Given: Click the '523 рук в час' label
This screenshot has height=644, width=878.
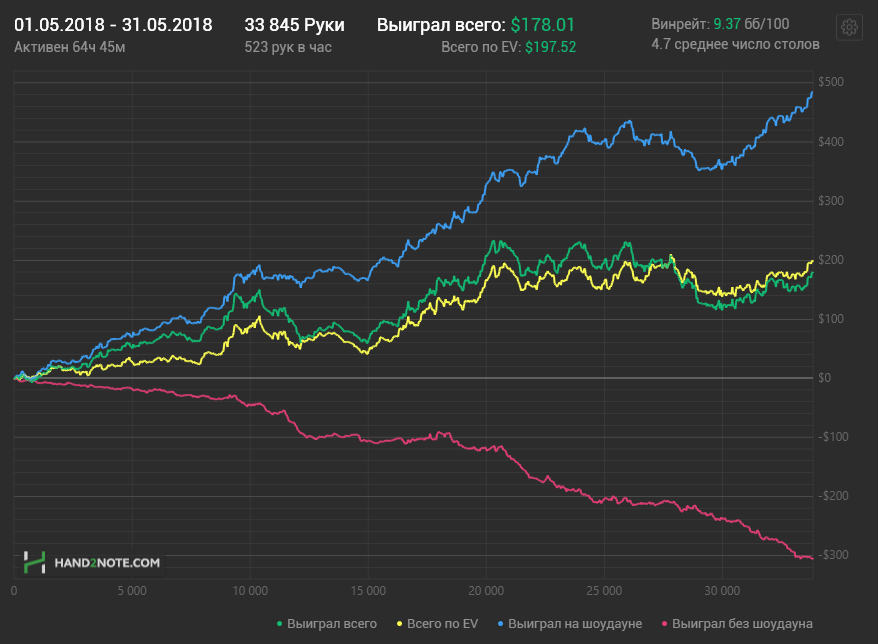Looking at the screenshot, I should [x=288, y=47].
